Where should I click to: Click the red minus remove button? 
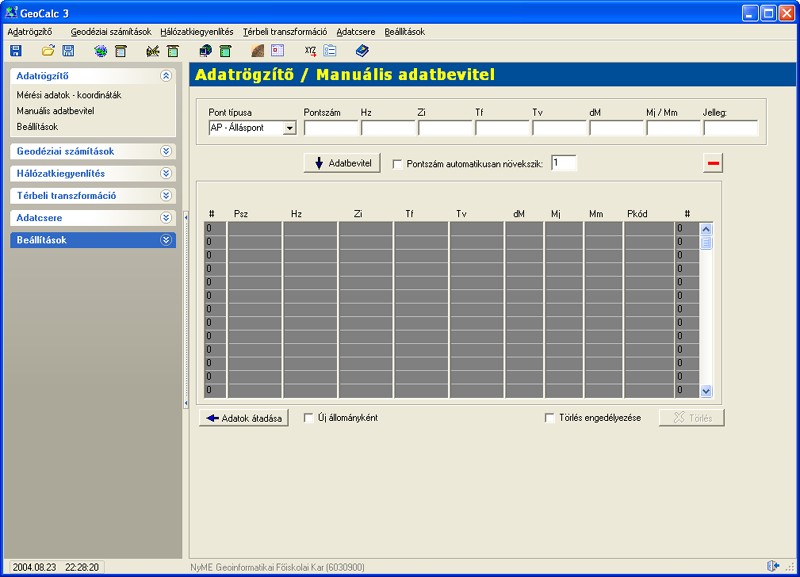(x=713, y=163)
